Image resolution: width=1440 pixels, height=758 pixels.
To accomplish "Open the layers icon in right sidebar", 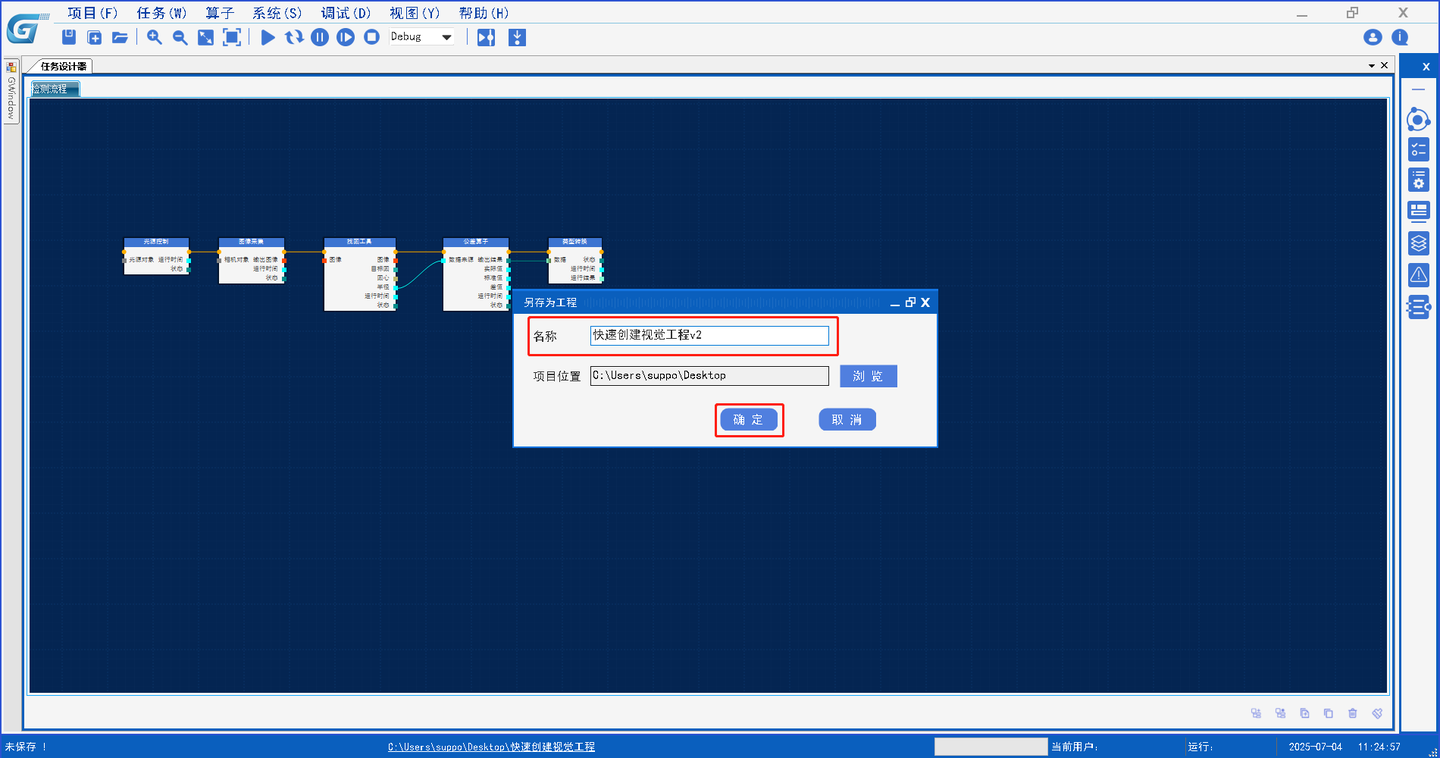I will pos(1418,243).
